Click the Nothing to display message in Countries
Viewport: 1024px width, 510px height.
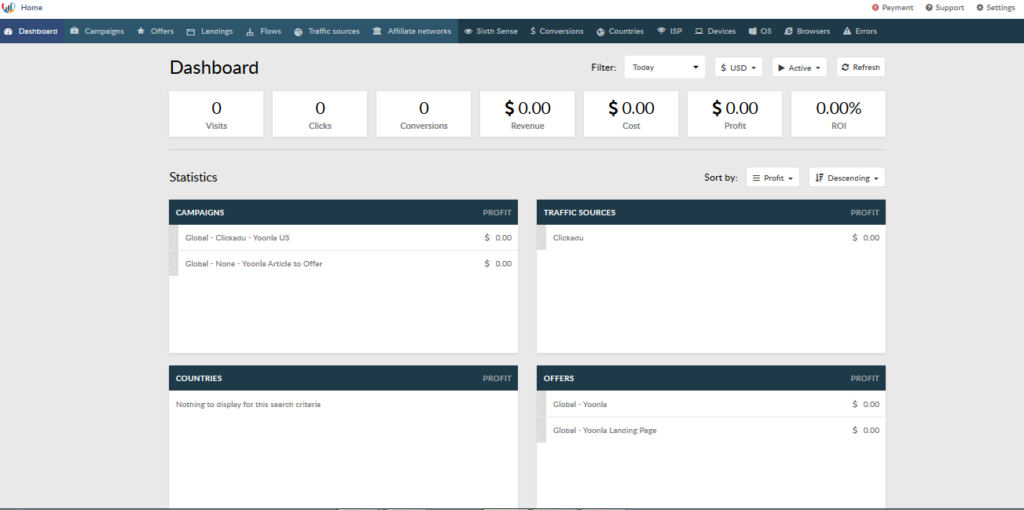(248, 404)
